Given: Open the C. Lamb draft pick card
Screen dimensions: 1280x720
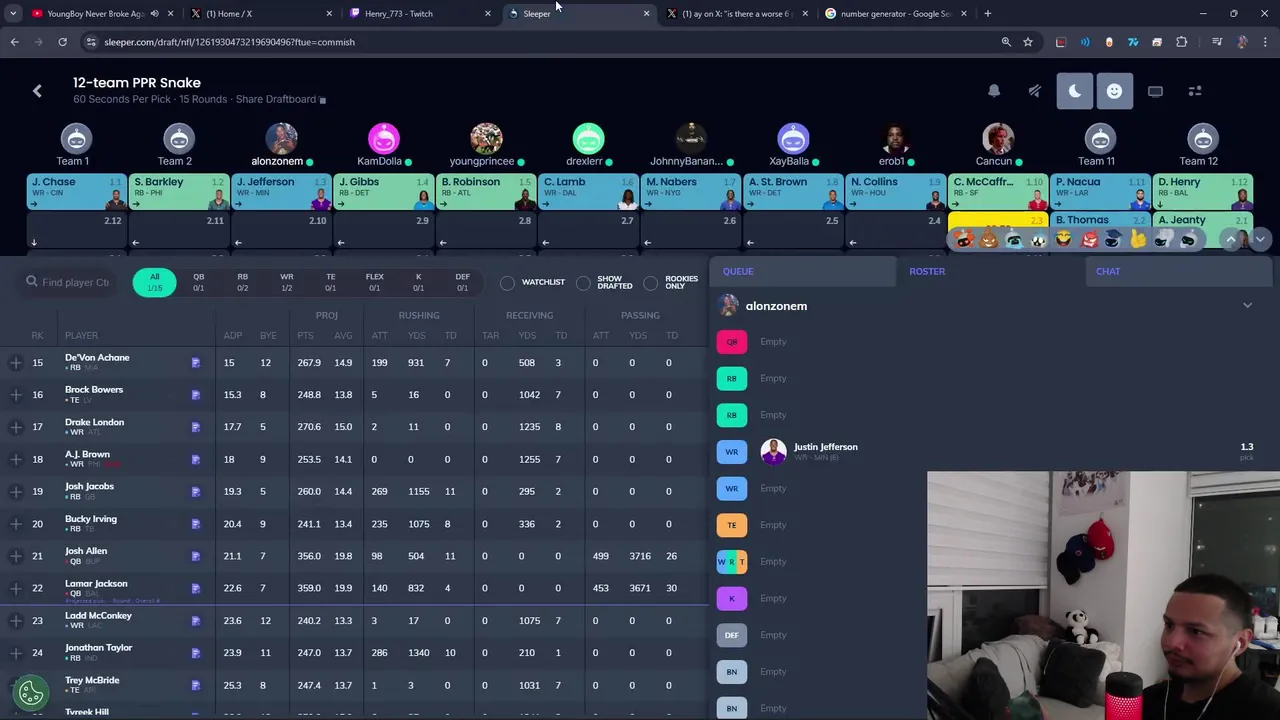Looking at the screenshot, I should 588,192.
